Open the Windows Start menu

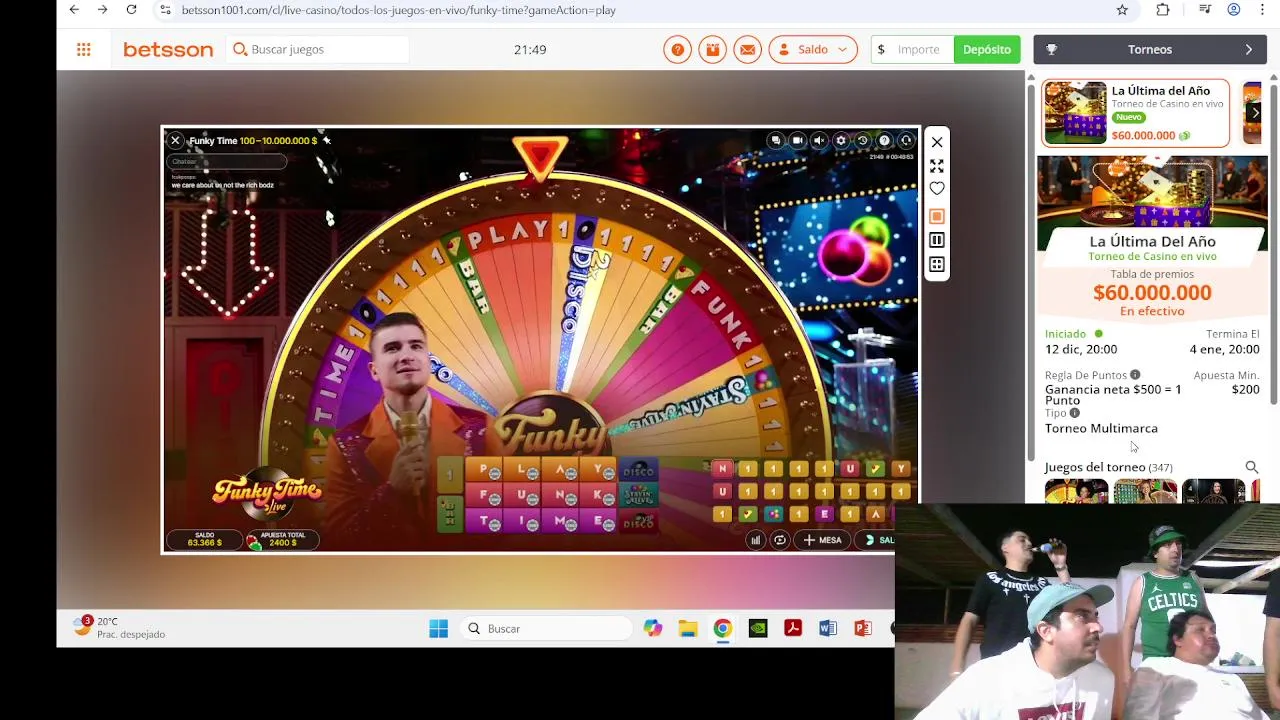(438, 628)
